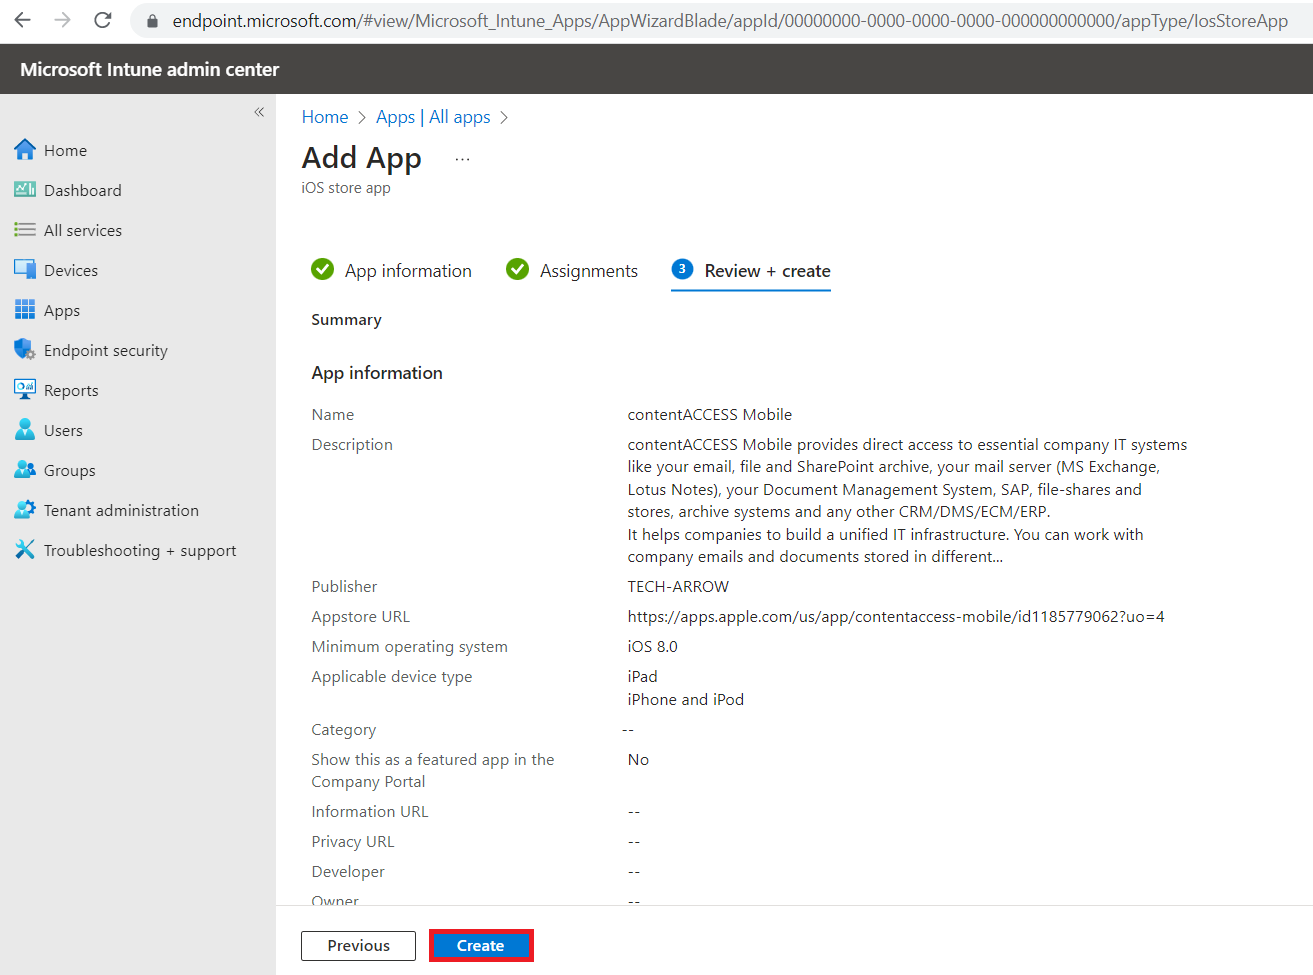Open Devices via its monitor icon

(25, 270)
